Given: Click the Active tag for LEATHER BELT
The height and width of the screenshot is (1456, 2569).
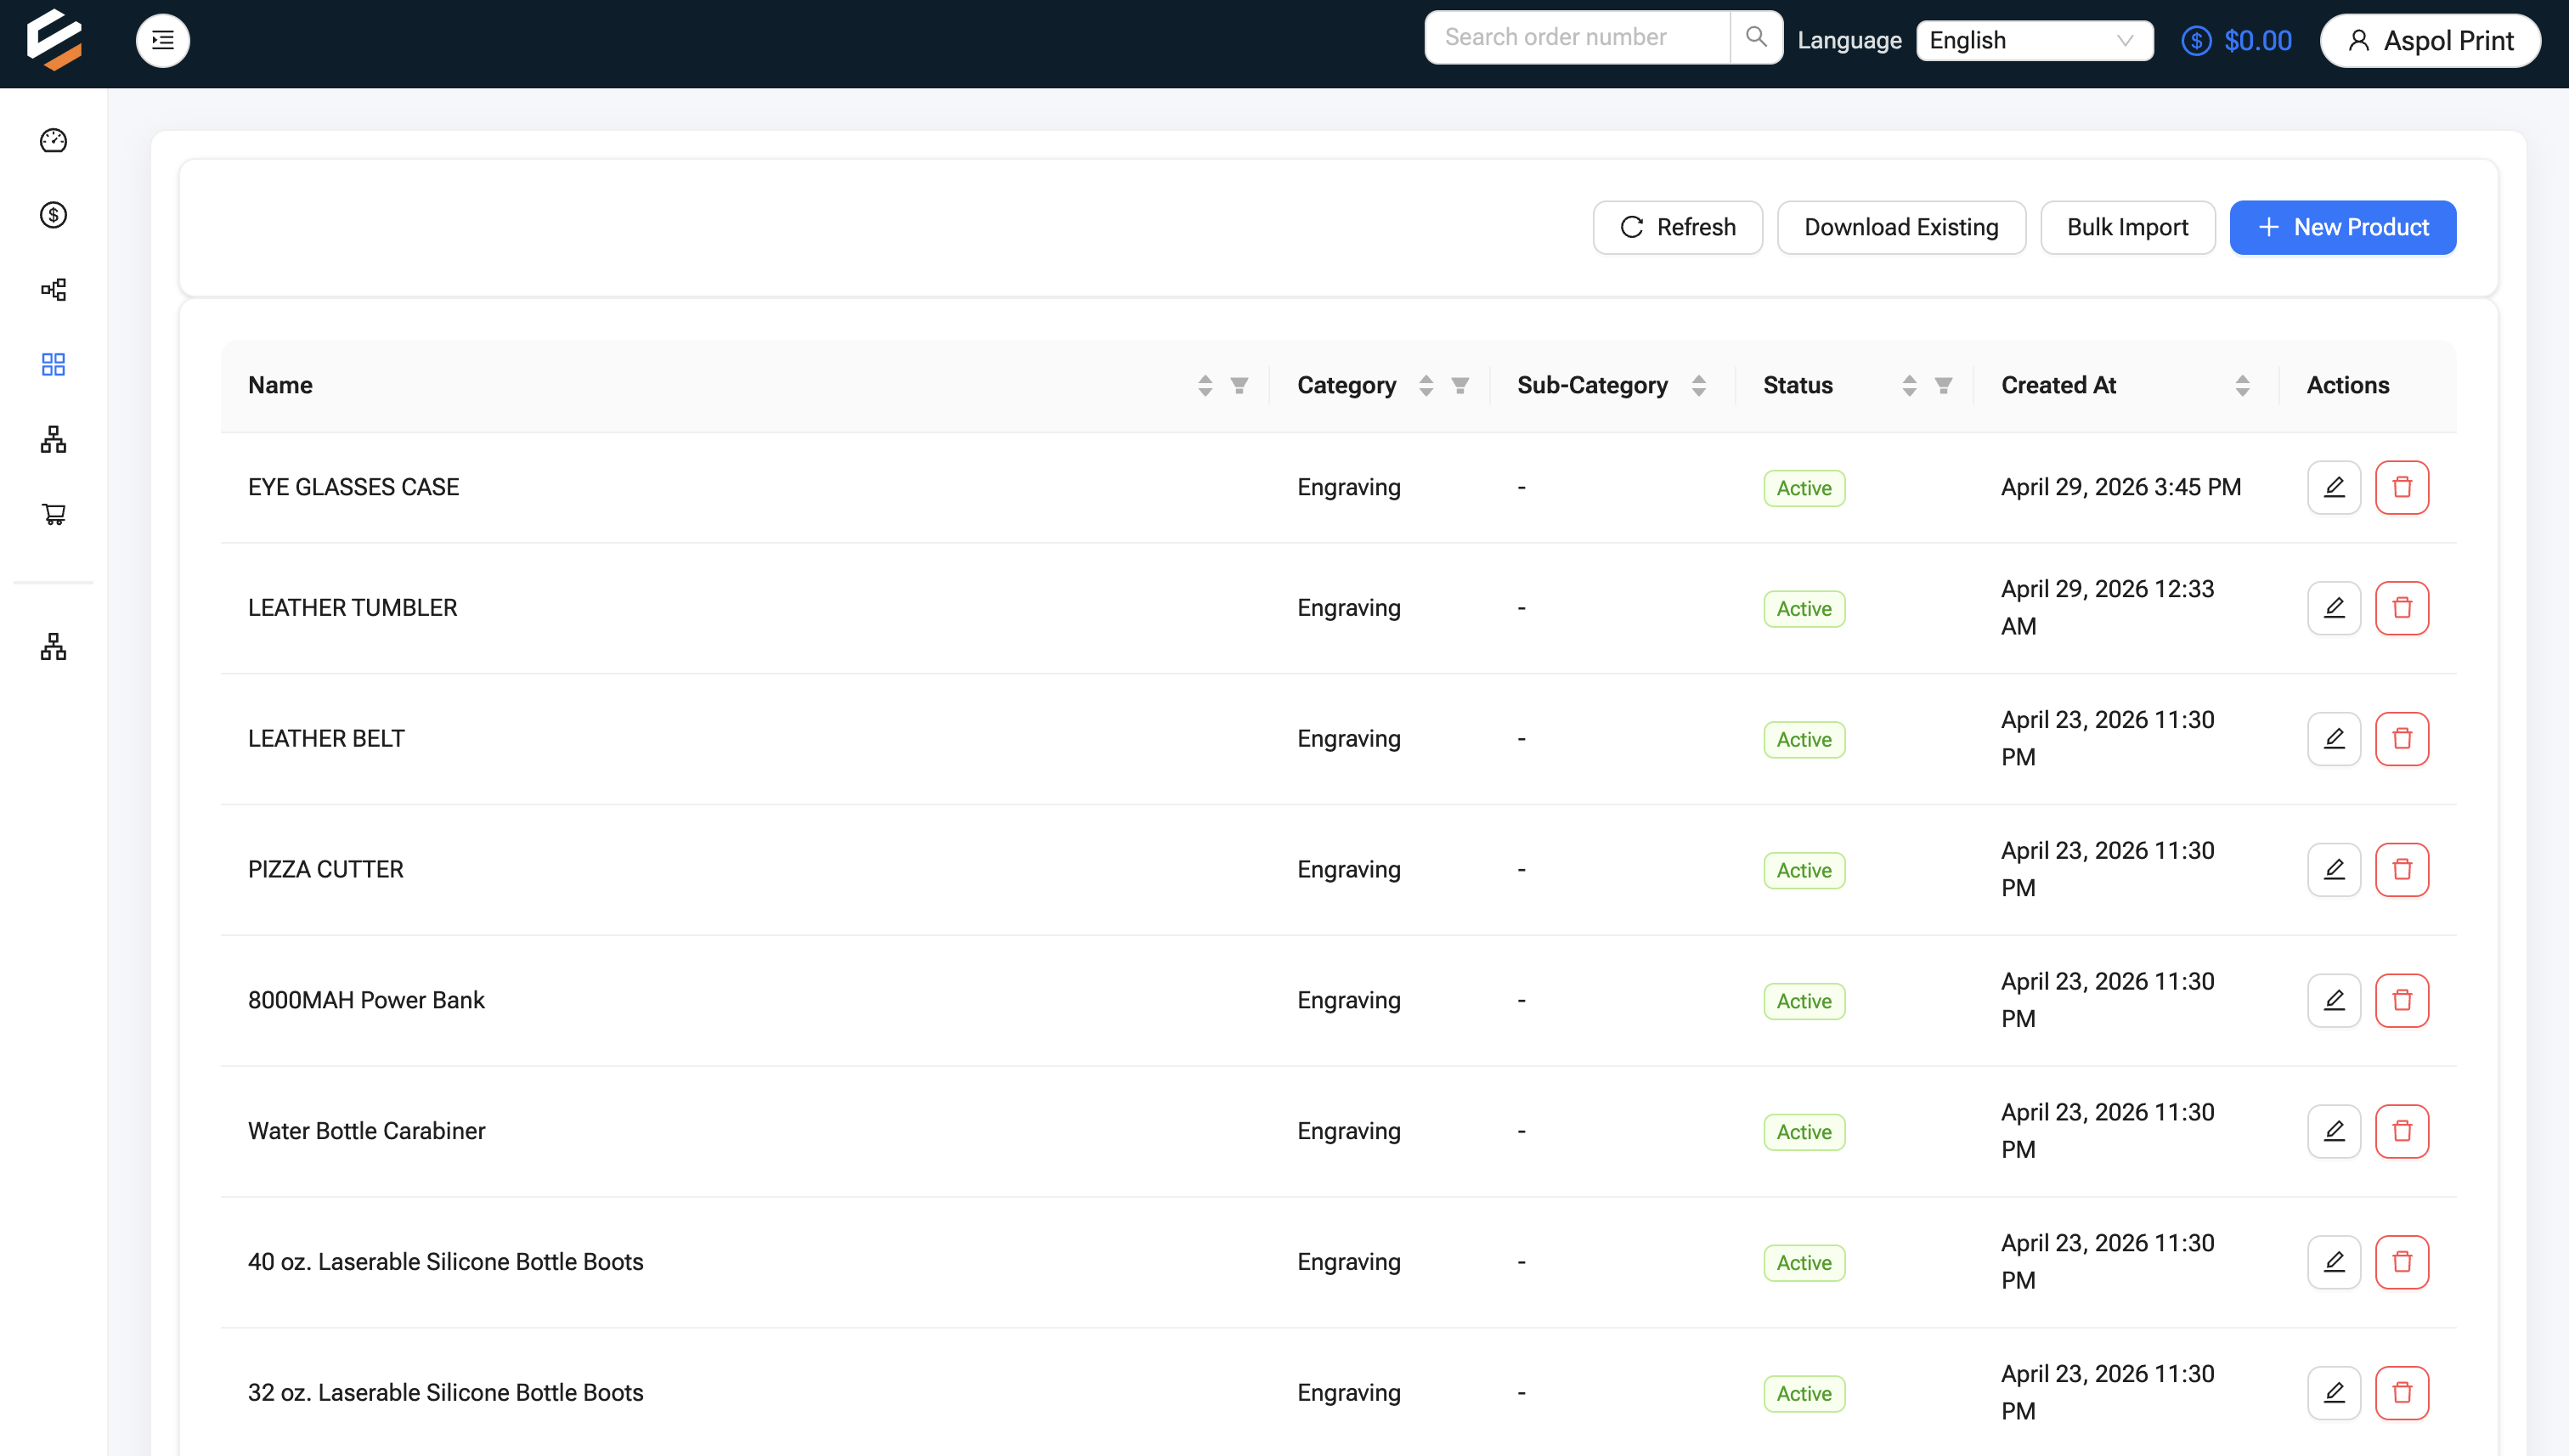Looking at the screenshot, I should [1803, 740].
